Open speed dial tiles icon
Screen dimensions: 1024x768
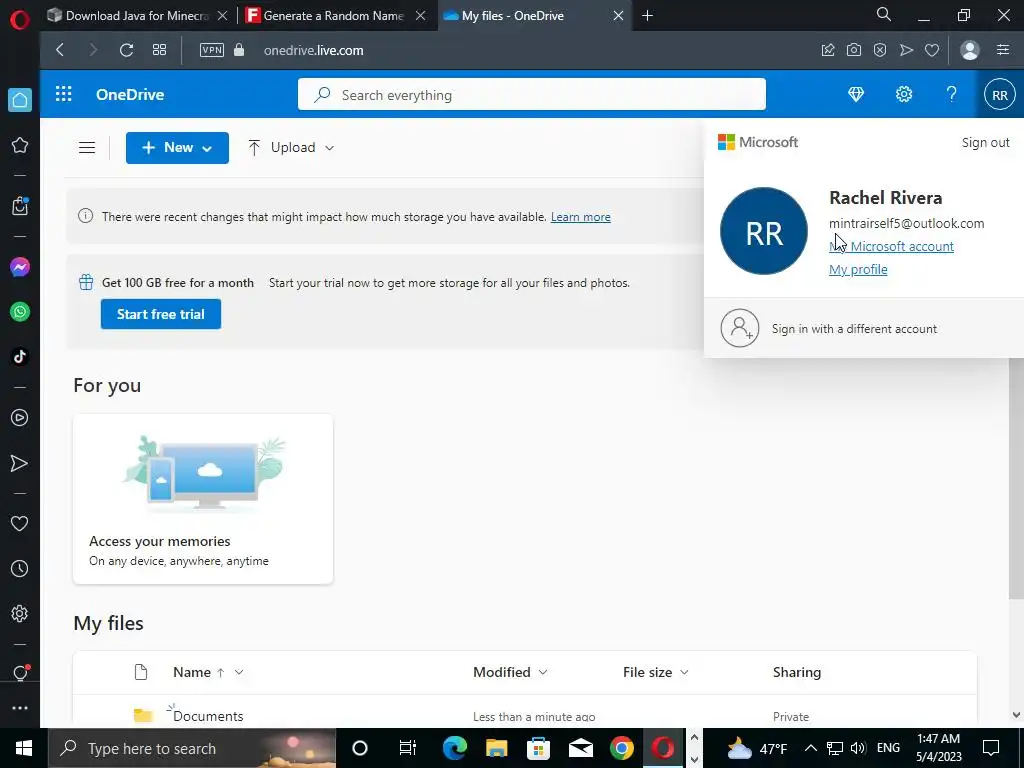[159, 50]
